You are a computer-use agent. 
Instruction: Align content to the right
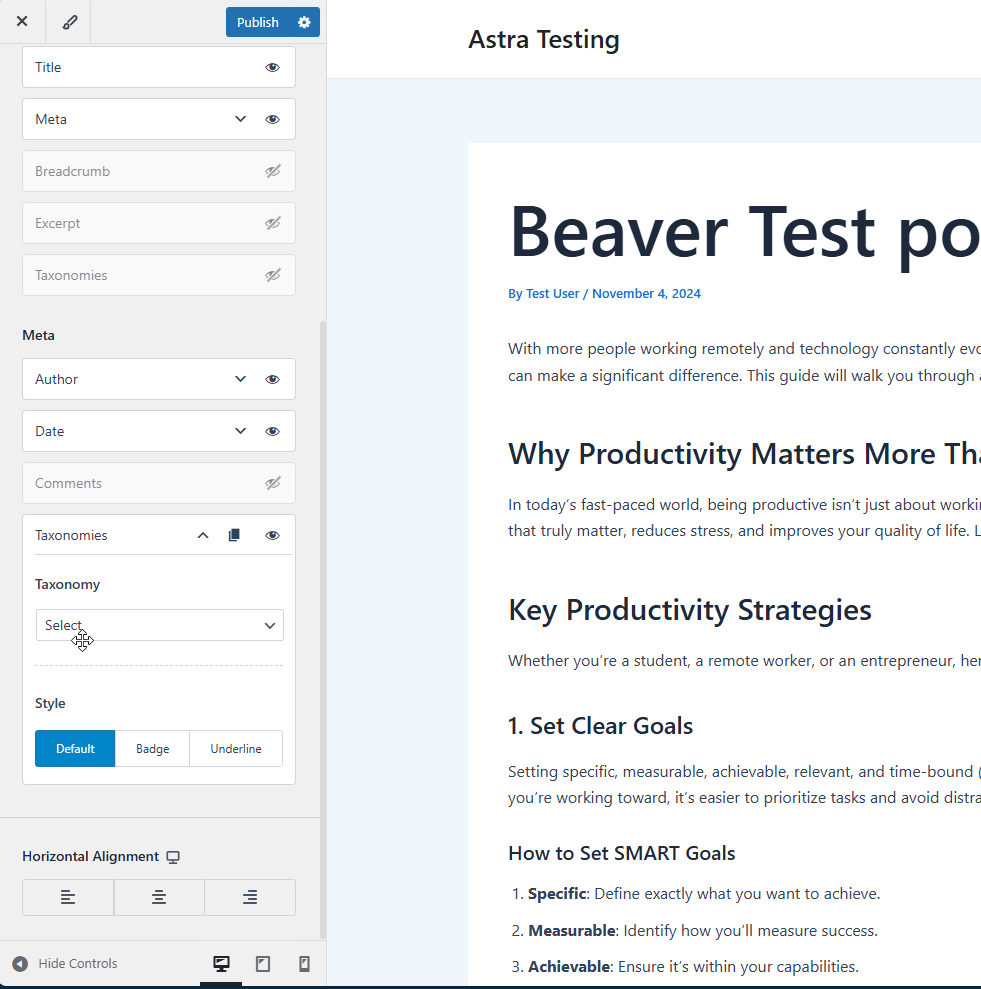point(250,897)
